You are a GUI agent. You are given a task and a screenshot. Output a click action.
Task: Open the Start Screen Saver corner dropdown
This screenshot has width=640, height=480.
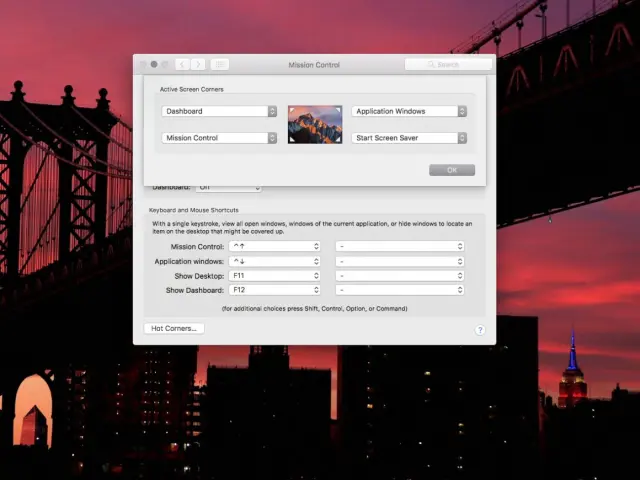pyautogui.click(x=409, y=138)
